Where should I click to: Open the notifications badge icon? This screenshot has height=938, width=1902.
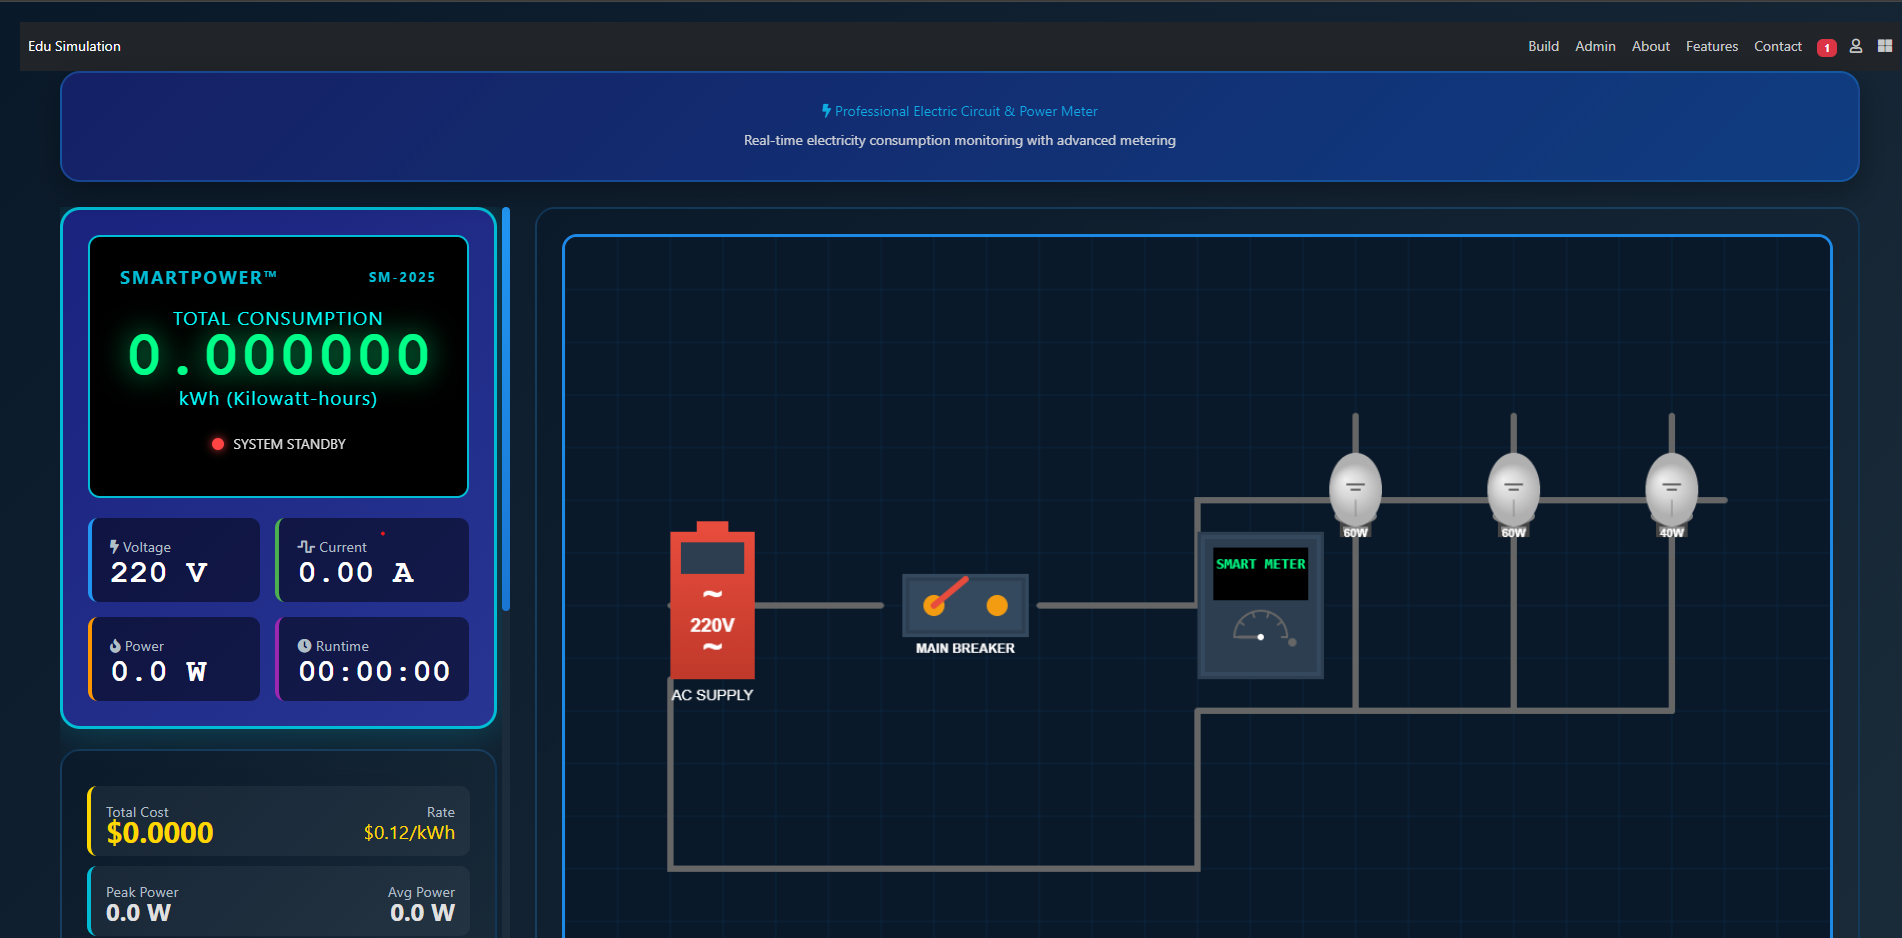tap(1826, 48)
